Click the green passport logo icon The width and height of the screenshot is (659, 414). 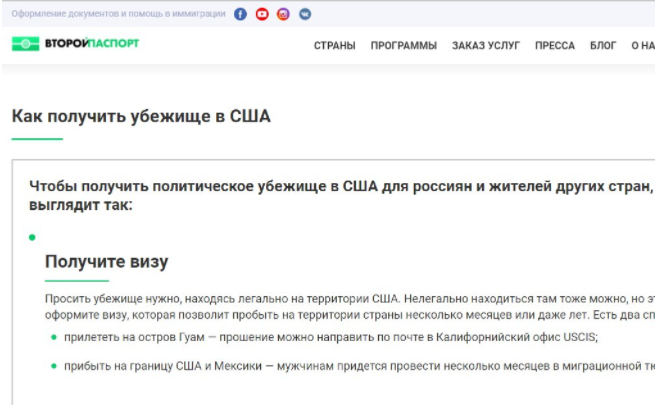(25, 44)
